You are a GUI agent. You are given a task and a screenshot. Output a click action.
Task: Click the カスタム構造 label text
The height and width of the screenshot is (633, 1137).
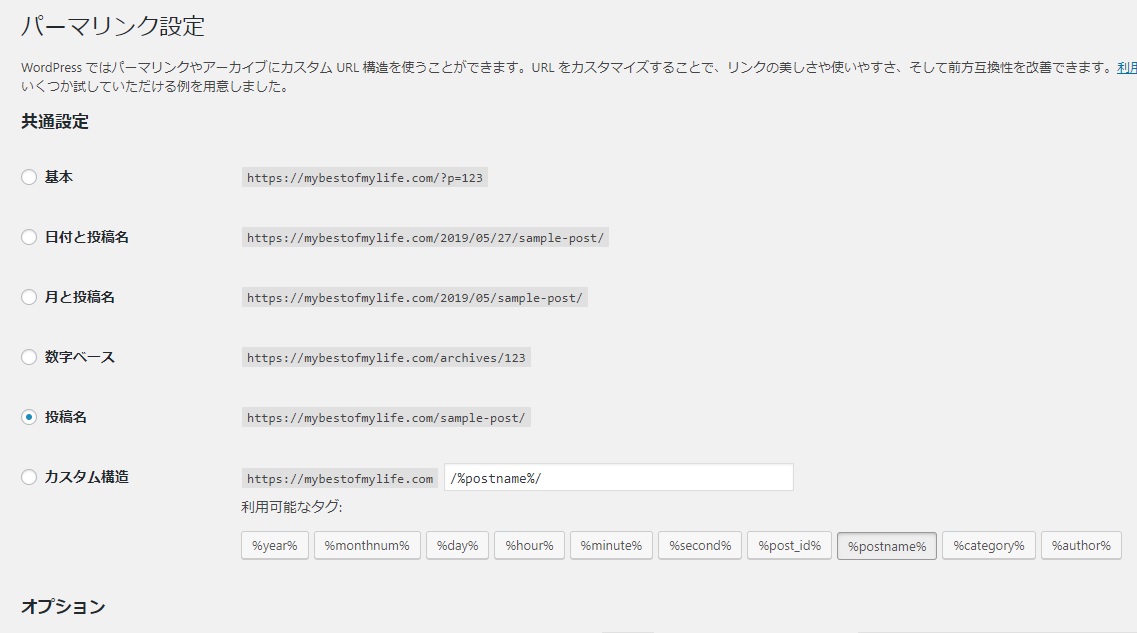(x=87, y=477)
